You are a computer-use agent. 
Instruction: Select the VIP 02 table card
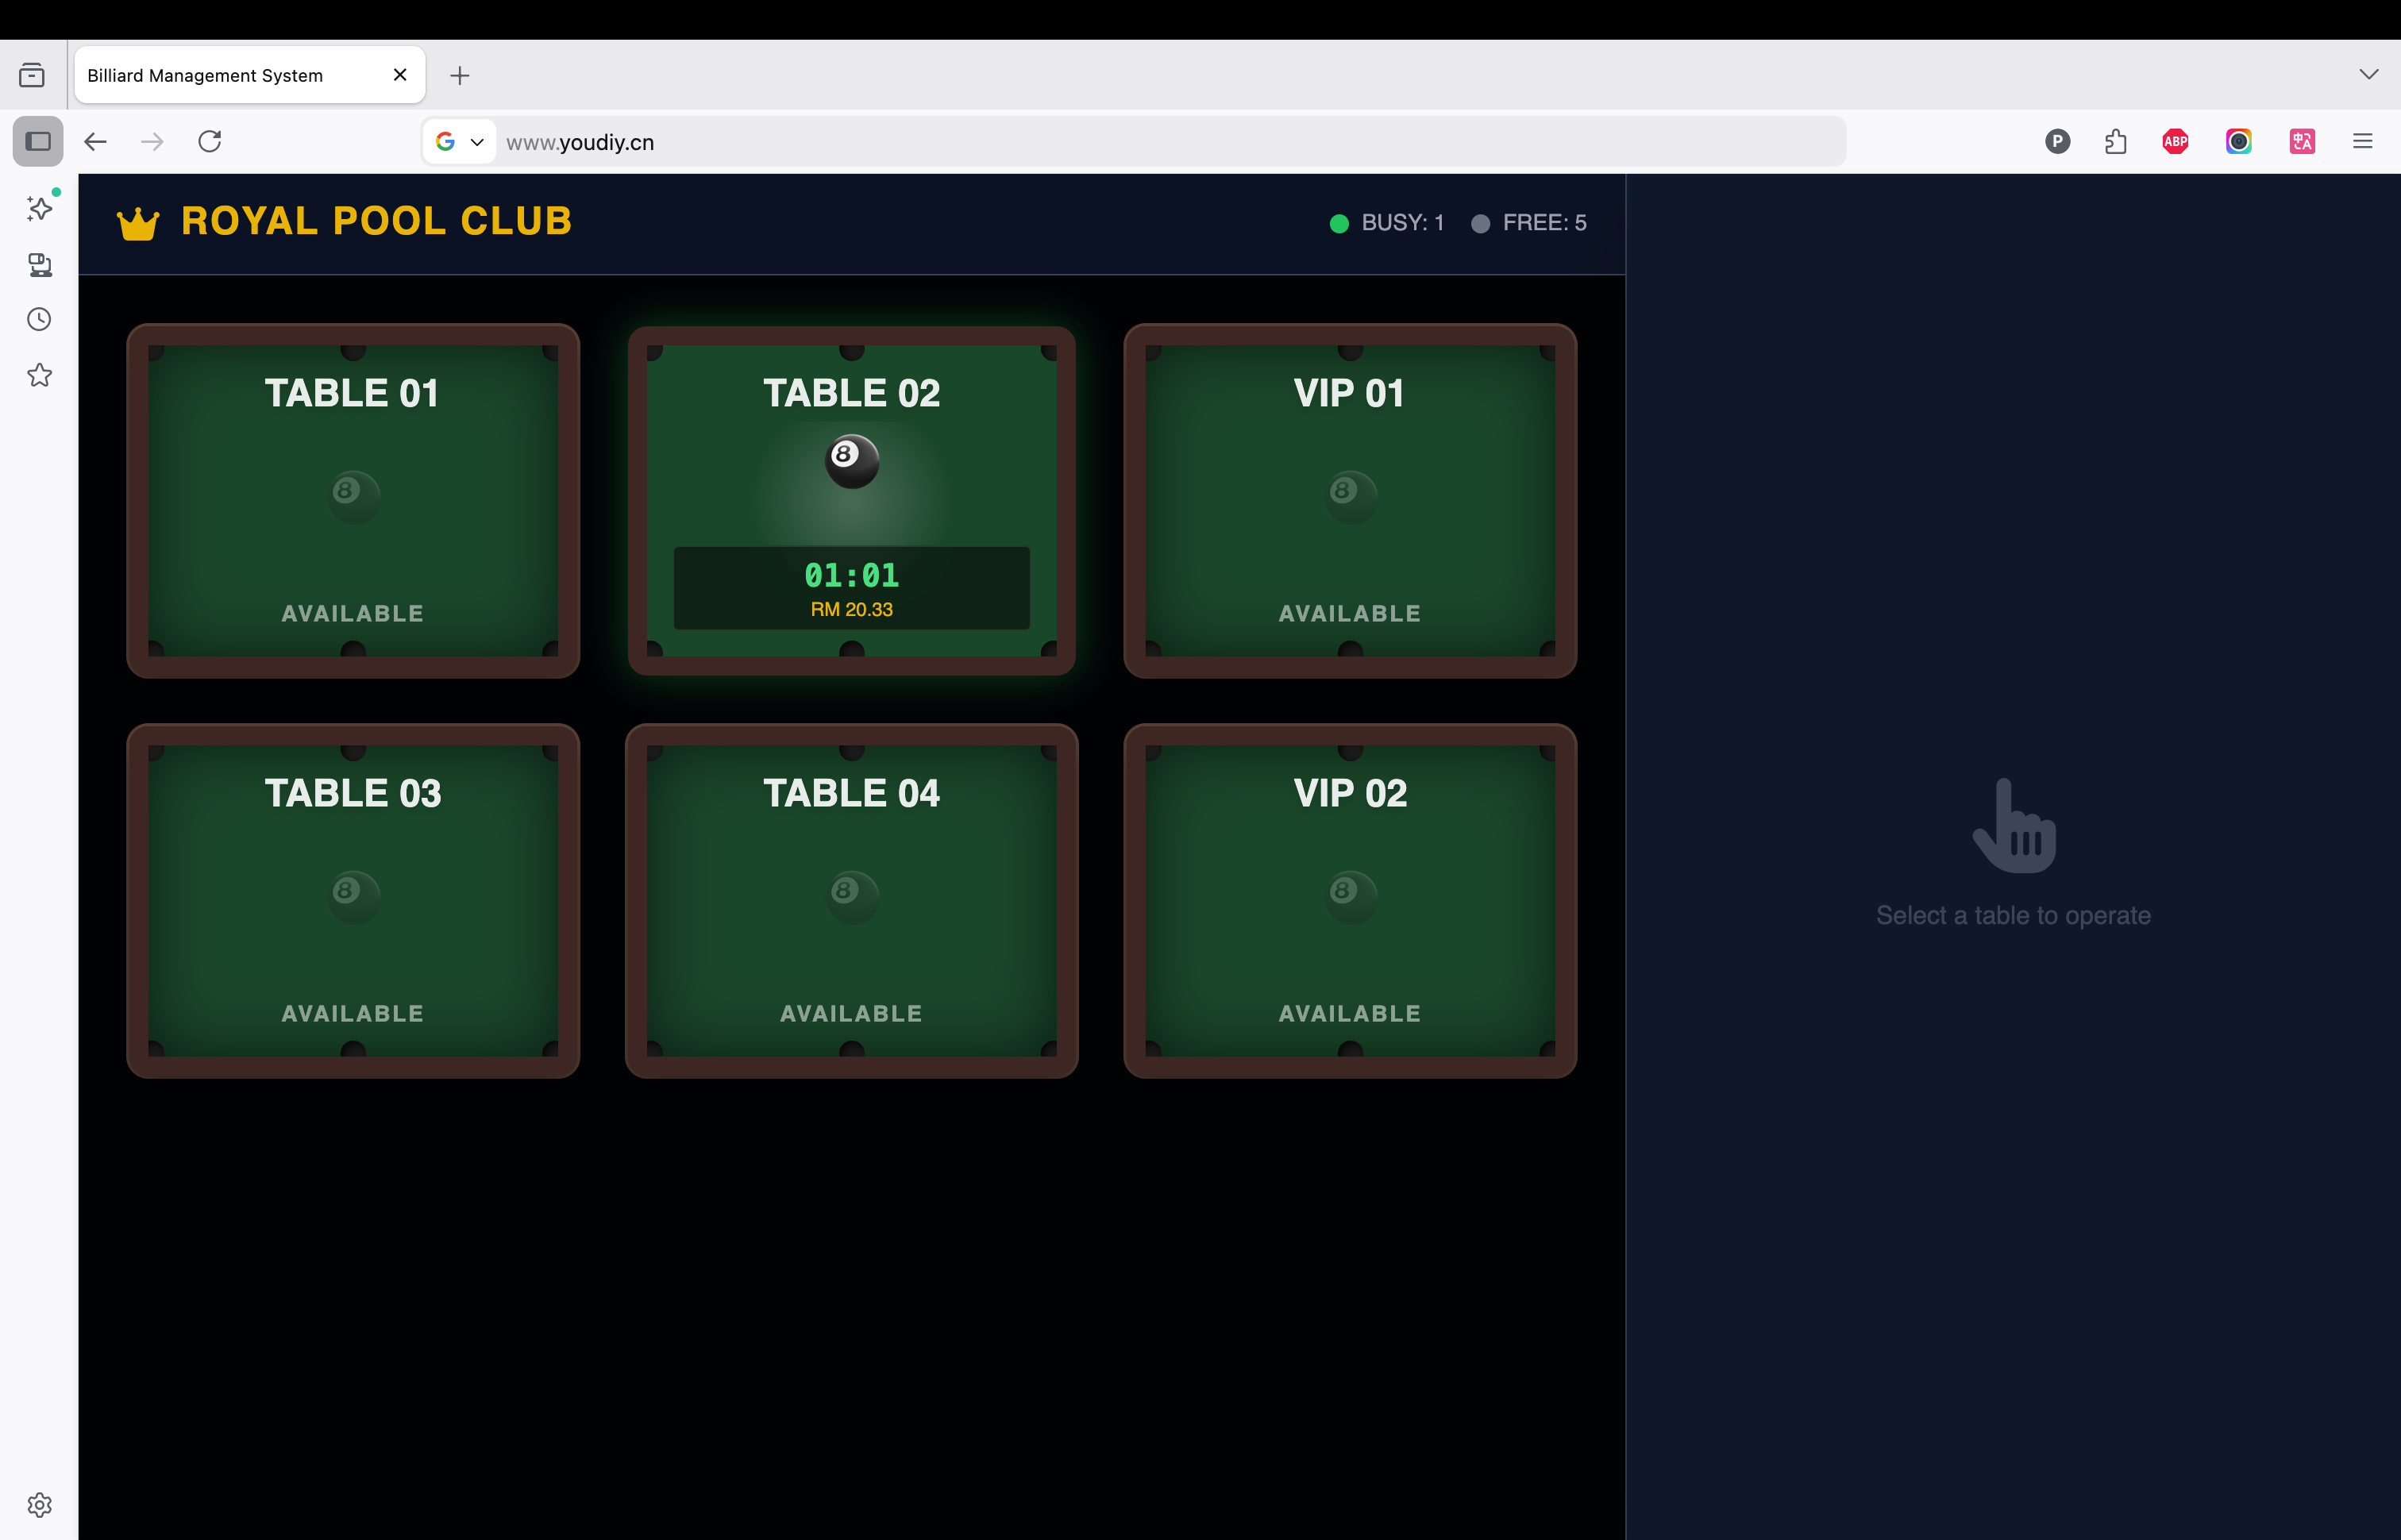tap(1349, 900)
